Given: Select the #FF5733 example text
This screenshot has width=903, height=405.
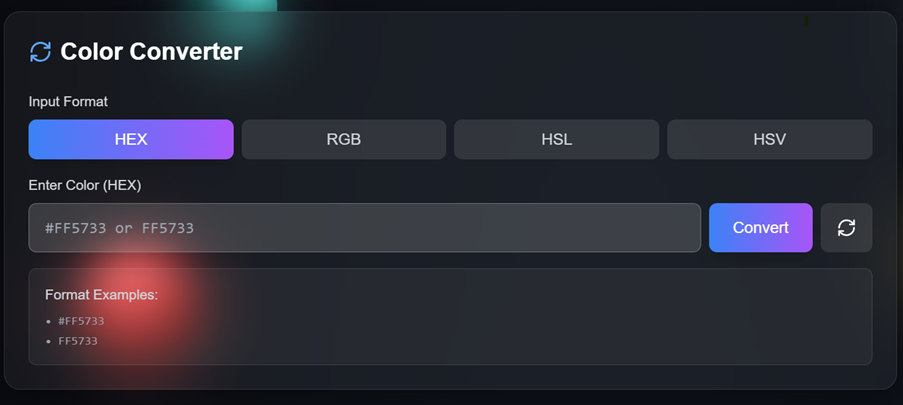Looking at the screenshot, I should pos(81,321).
